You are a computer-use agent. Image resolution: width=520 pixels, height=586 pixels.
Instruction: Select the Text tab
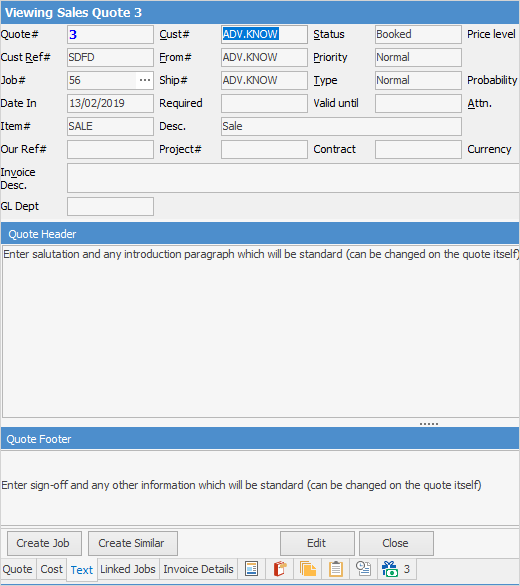pos(82,570)
